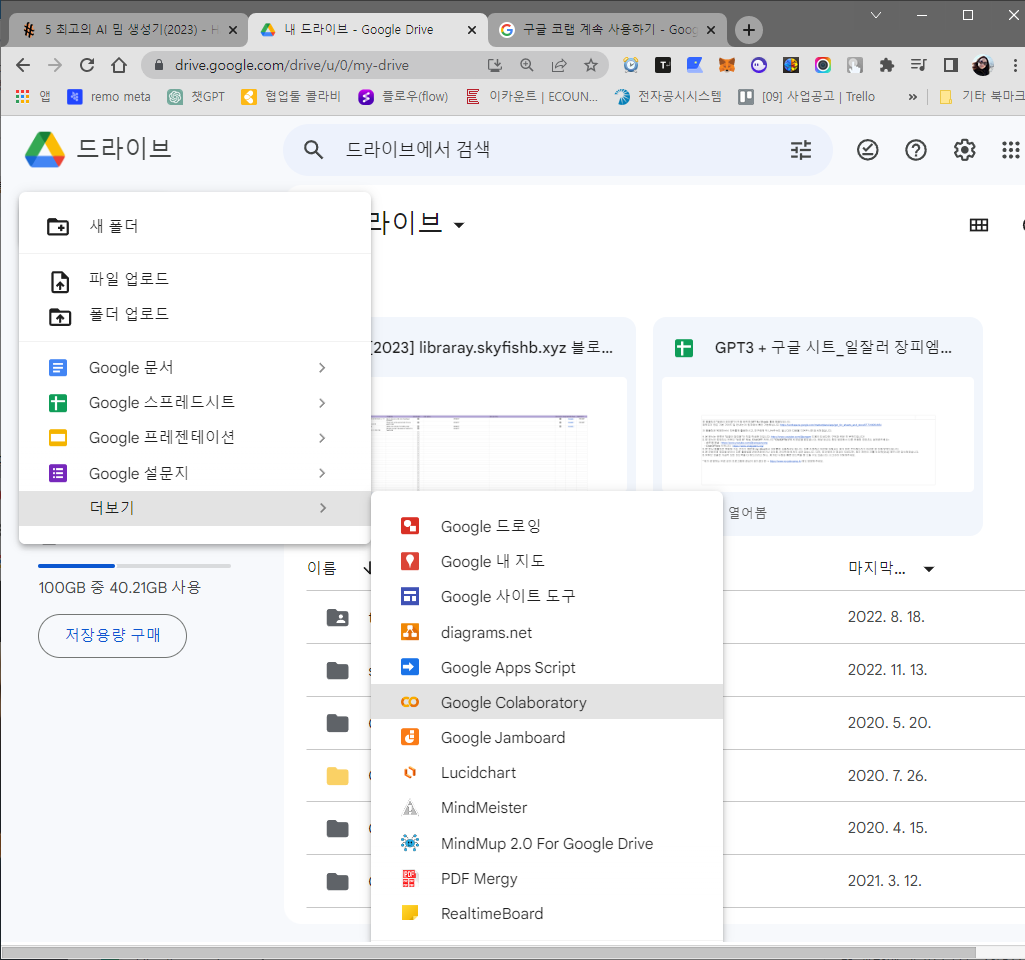
Task: Choose Google 내 지도 menu entry
Action: click(546, 561)
